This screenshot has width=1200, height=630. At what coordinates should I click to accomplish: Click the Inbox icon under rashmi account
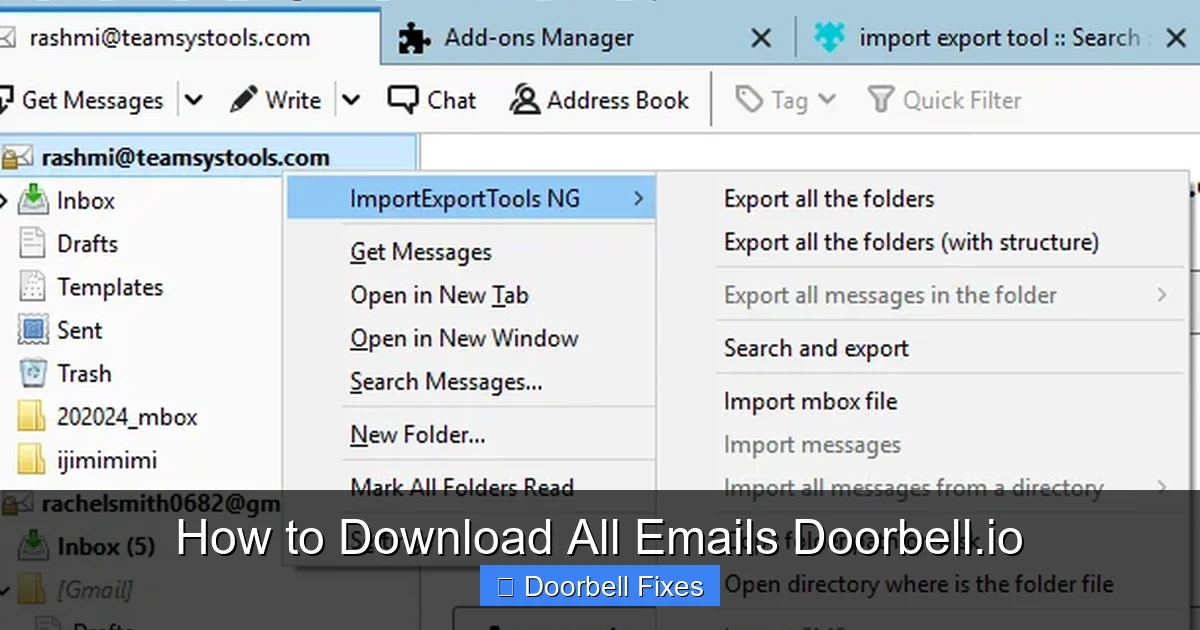tap(33, 200)
